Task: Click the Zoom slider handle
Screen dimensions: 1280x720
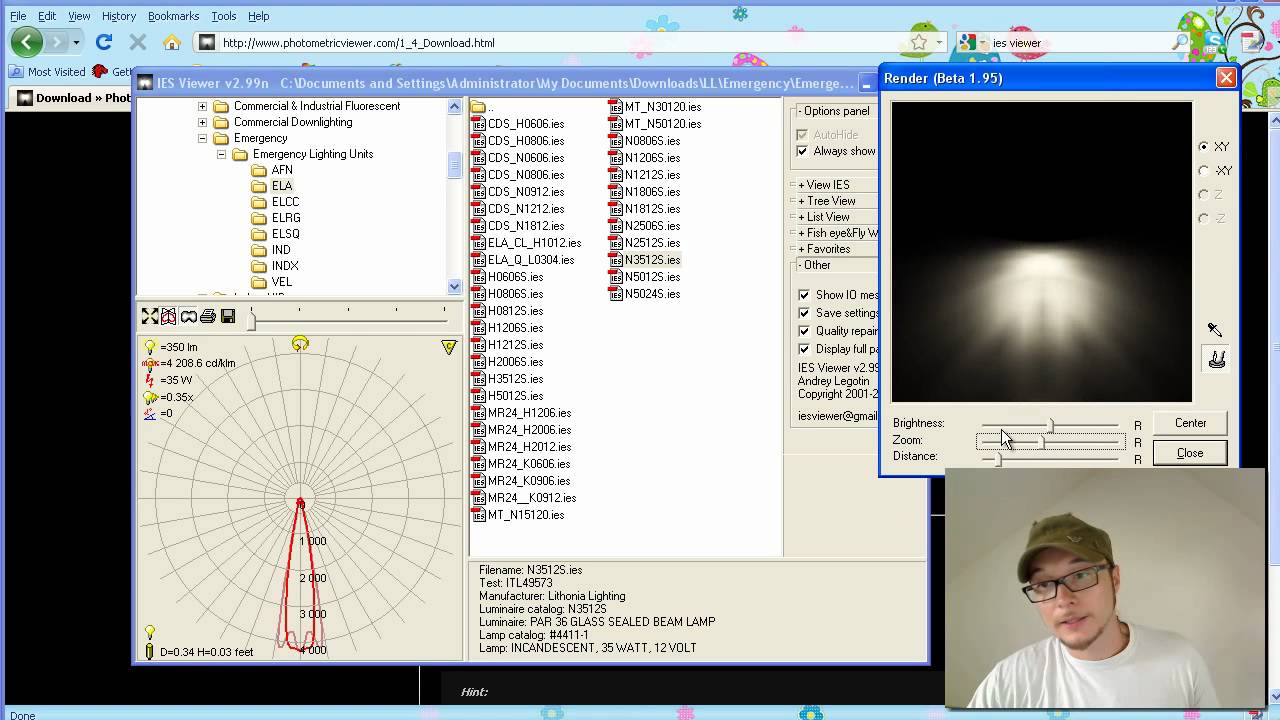Action: point(1042,441)
